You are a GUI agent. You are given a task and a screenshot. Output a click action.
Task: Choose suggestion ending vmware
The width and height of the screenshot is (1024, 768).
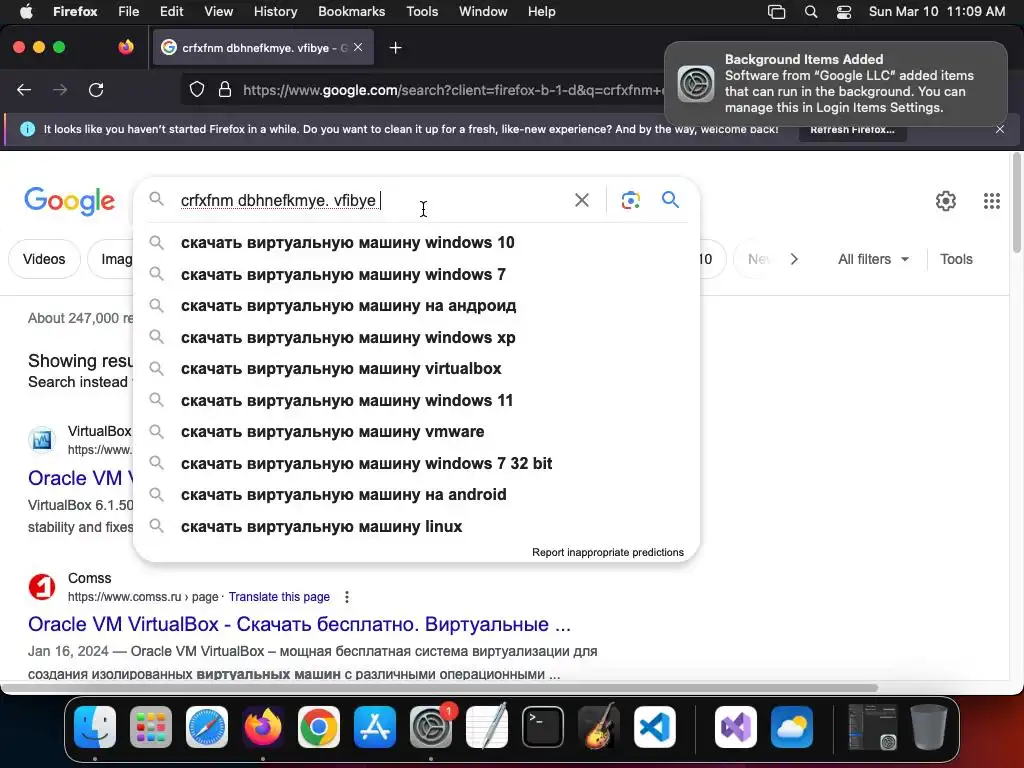pos(417,432)
